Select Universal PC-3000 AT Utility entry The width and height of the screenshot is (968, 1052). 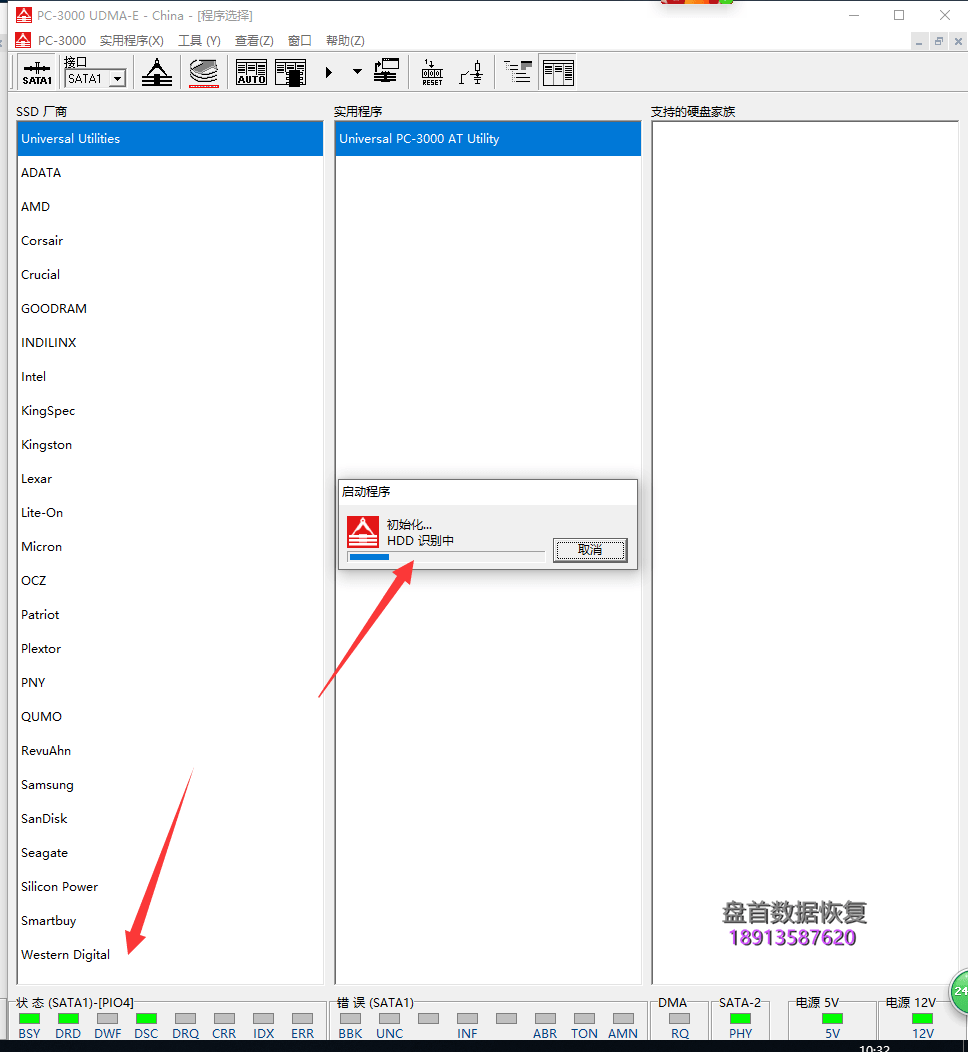(488, 139)
